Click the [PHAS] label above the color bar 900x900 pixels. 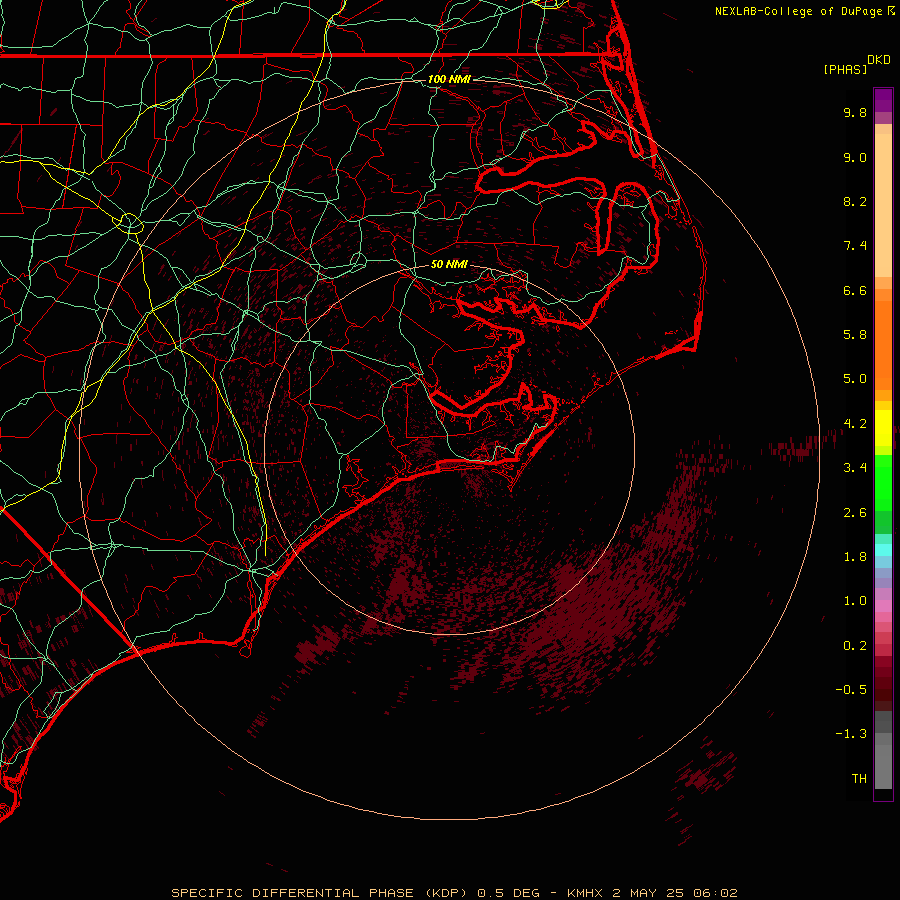click(x=845, y=69)
